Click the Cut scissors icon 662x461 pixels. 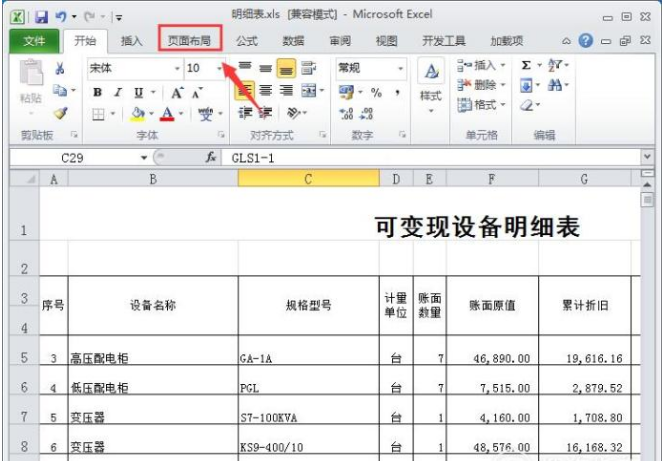60,68
